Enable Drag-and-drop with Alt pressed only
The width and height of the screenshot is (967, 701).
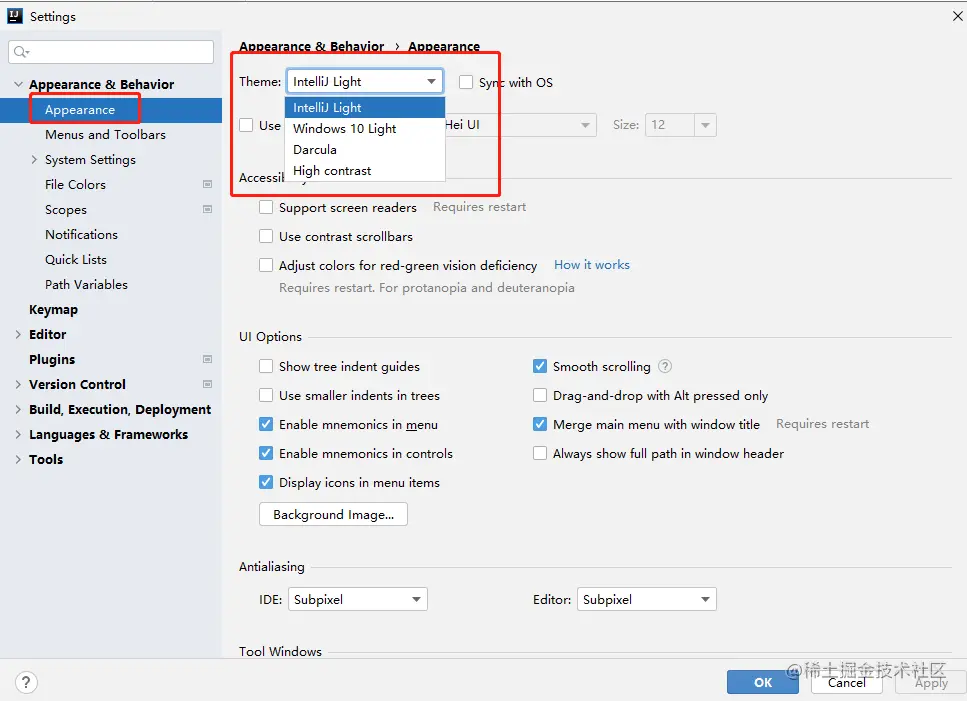tap(540, 395)
